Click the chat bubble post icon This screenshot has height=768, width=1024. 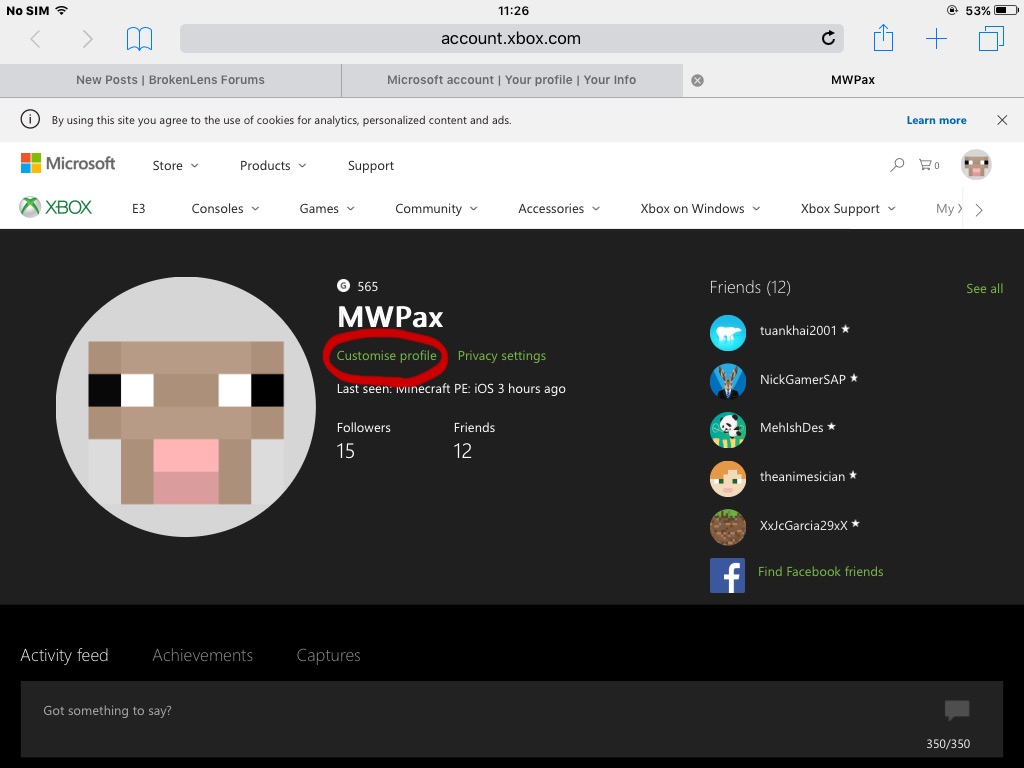(957, 710)
